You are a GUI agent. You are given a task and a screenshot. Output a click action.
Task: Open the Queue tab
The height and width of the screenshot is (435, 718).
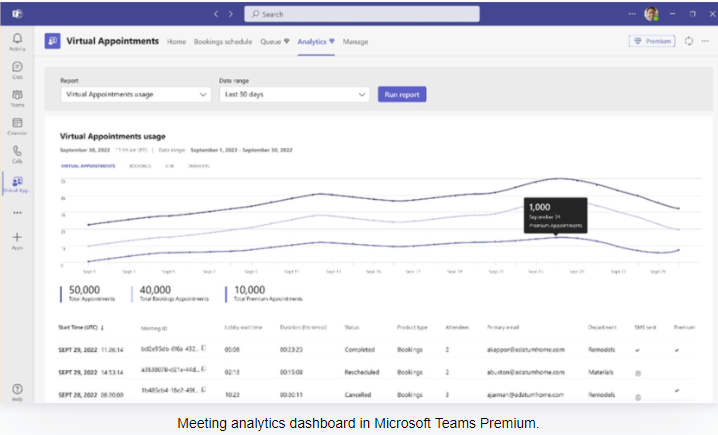point(274,42)
